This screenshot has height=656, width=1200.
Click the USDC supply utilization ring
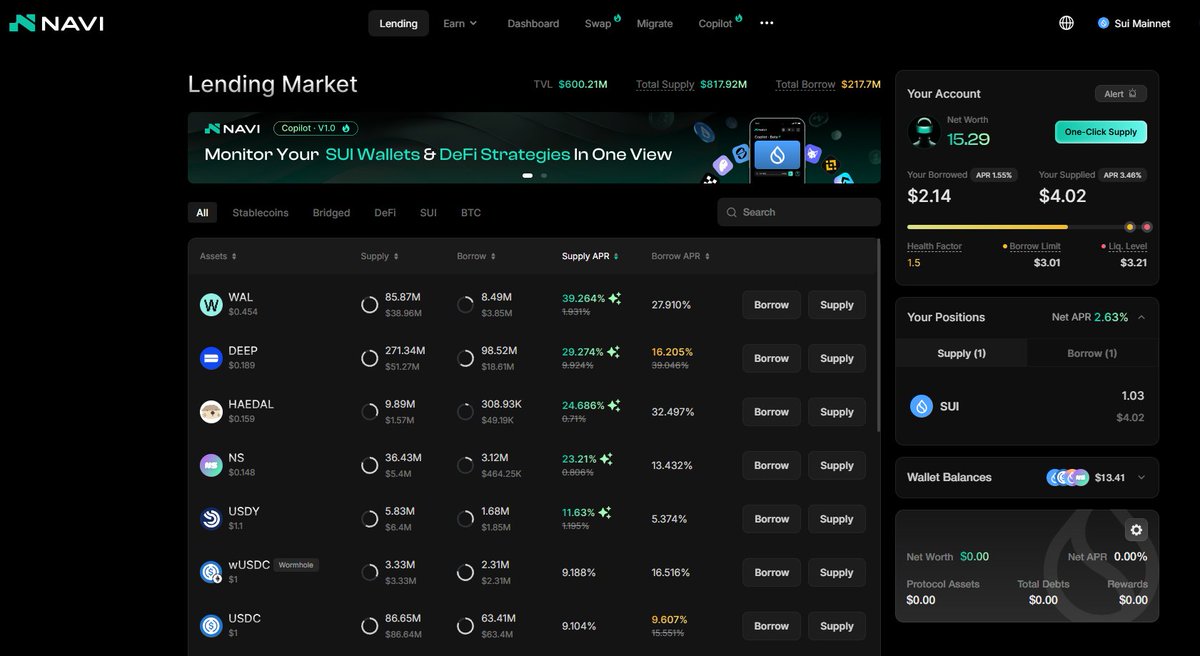tap(369, 626)
